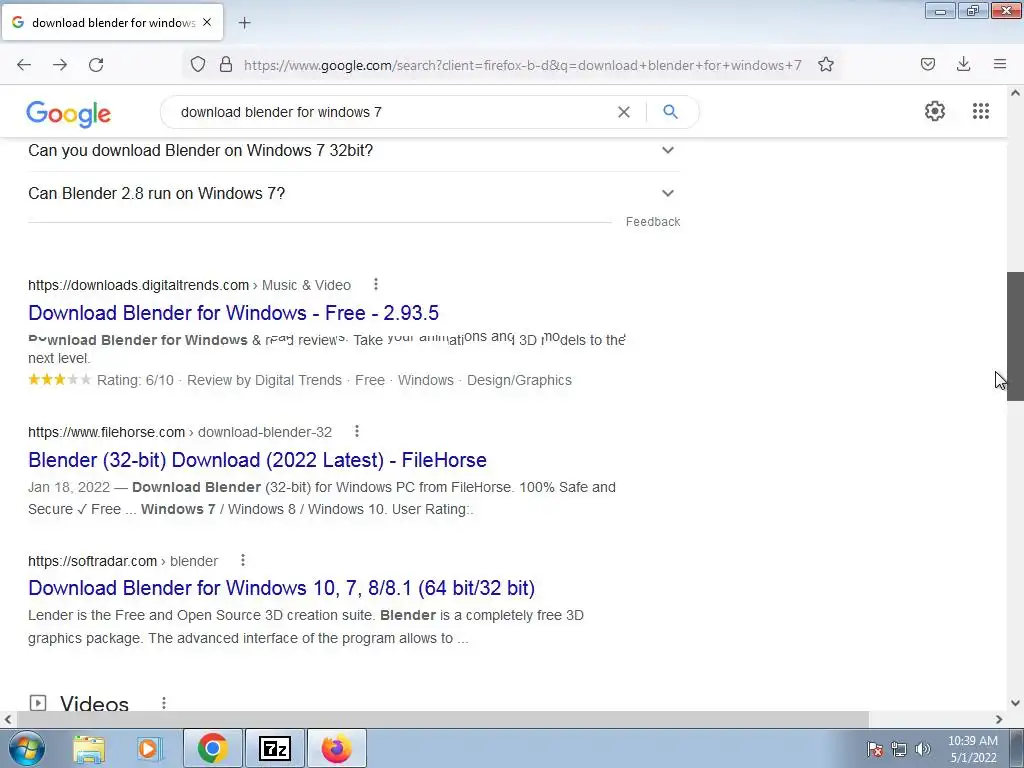This screenshot has height=768, width=1024.
Task: Open Windows Media Player from taskbar
Action: [148, 749]
